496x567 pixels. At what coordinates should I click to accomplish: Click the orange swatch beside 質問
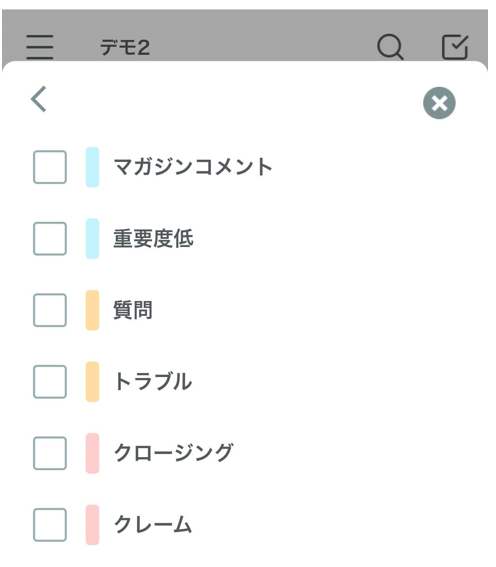93,310
